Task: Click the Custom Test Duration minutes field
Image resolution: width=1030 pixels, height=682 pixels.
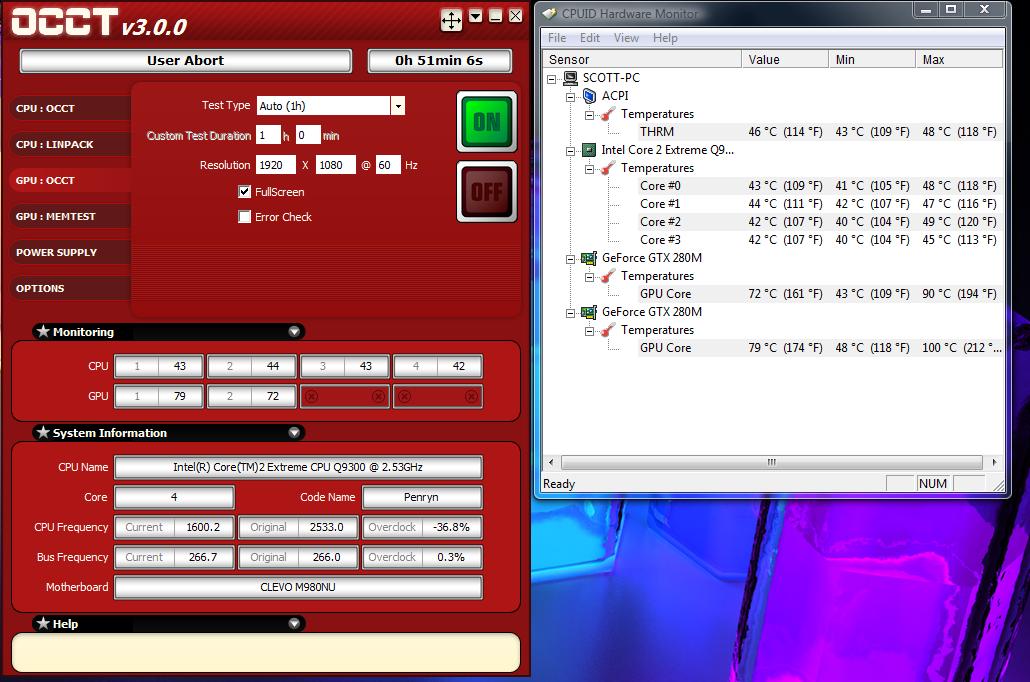Action: [307, 135]
